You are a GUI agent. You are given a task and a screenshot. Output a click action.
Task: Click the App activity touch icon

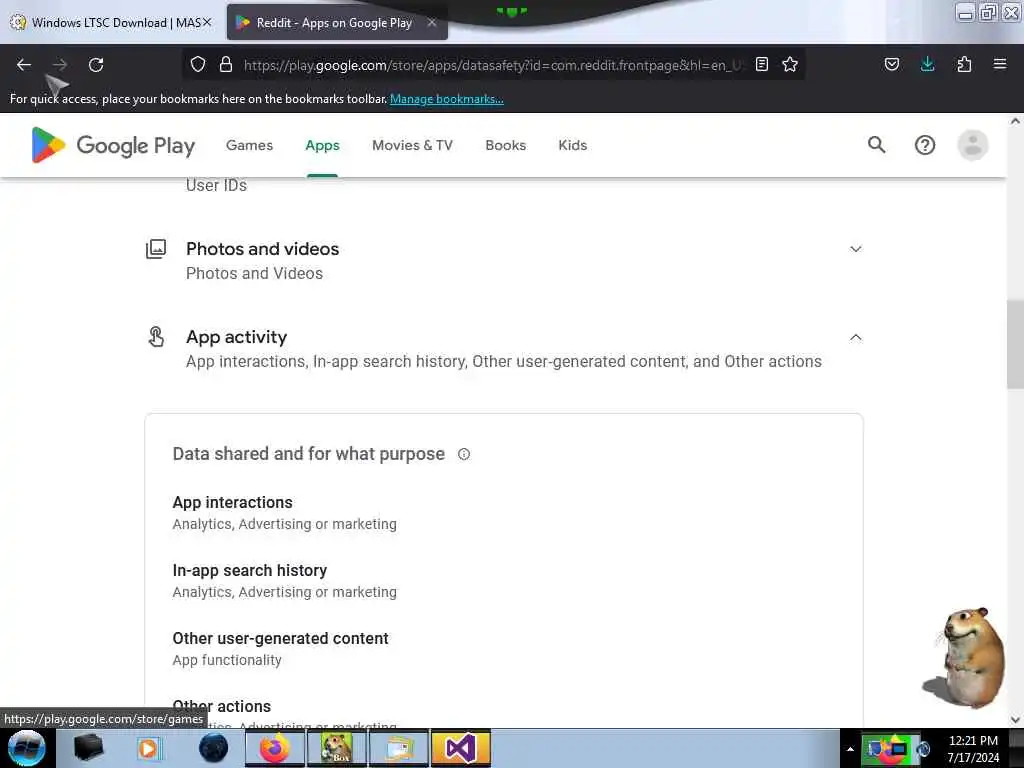click(x=156, y=337)
